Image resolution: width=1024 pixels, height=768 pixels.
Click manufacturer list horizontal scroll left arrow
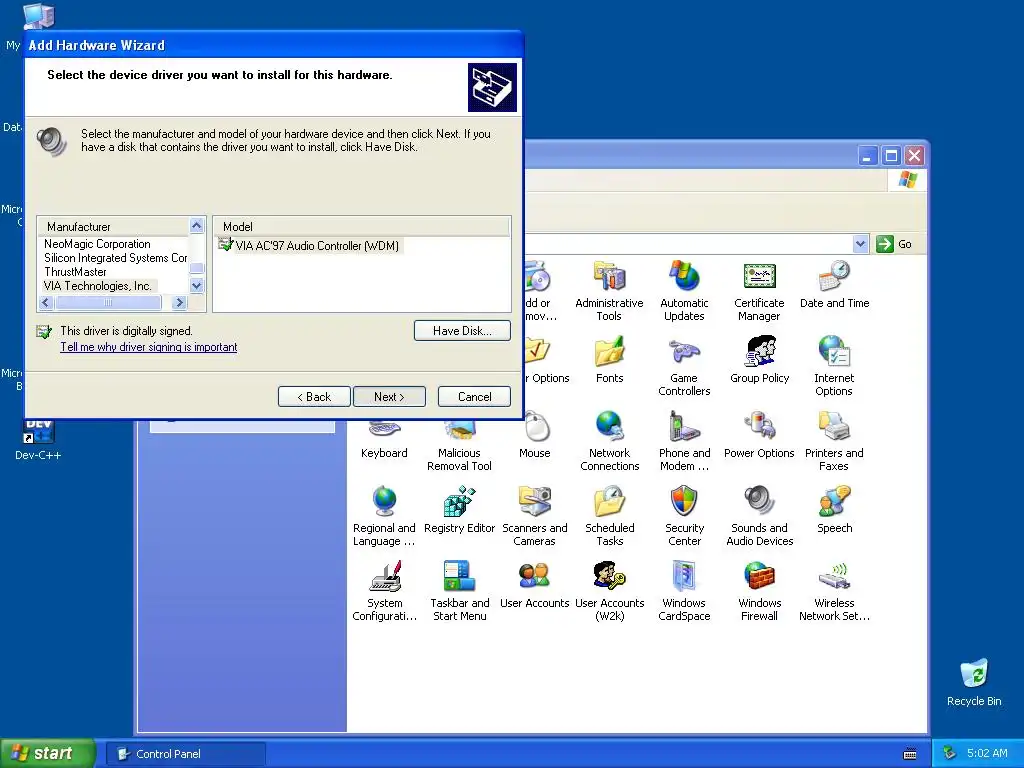(46, 302)
